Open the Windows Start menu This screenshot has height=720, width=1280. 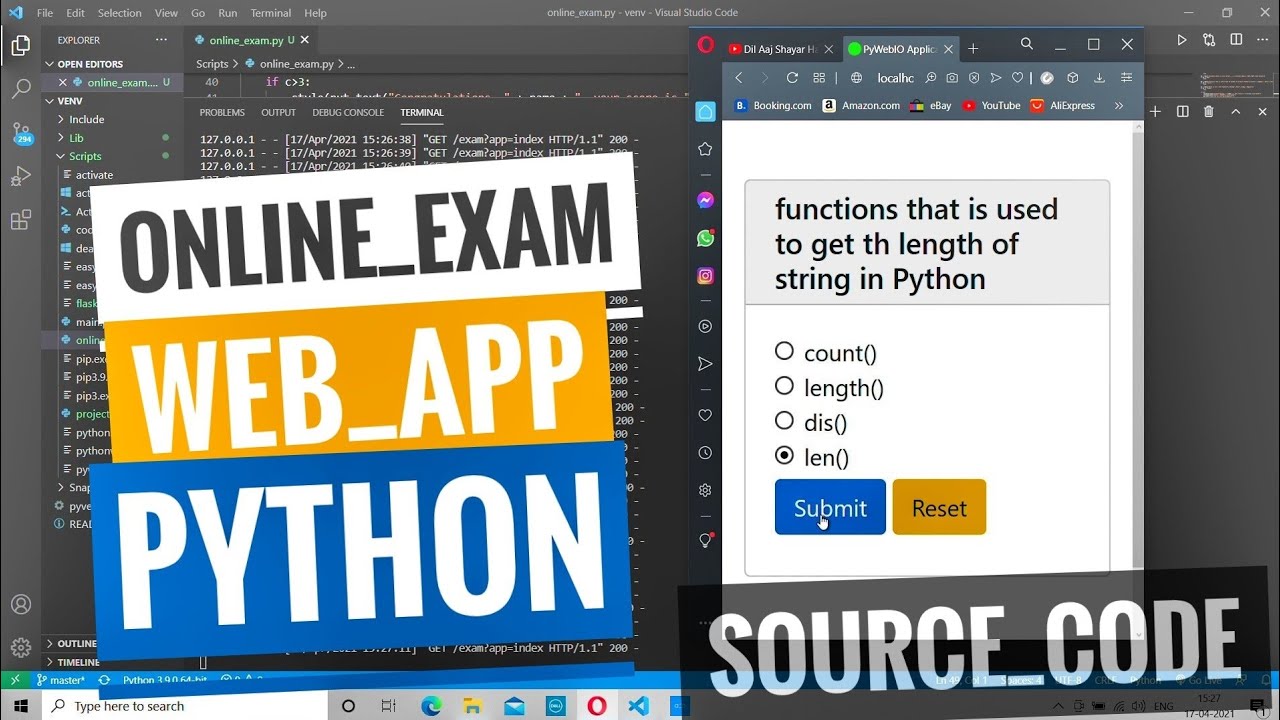[21, 706]
